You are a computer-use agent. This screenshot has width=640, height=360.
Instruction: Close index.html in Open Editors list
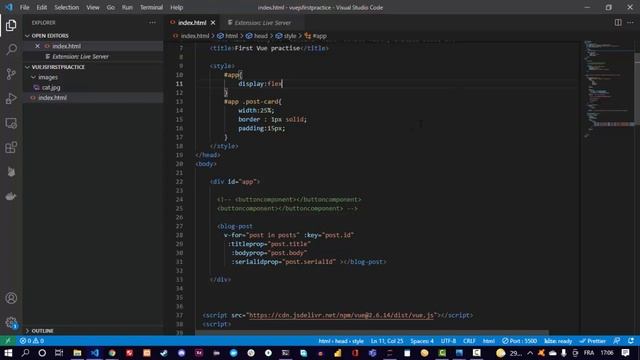(38, 46)
